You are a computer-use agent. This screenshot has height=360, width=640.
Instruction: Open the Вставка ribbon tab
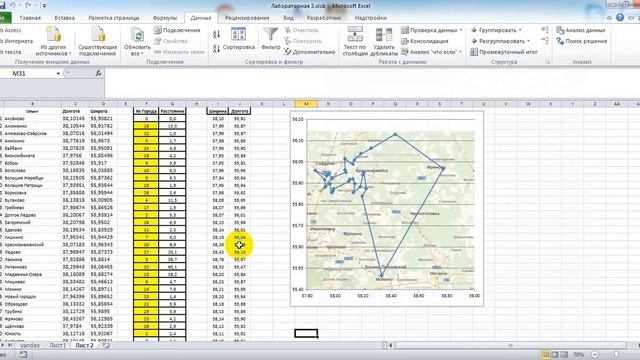(64, 18)
